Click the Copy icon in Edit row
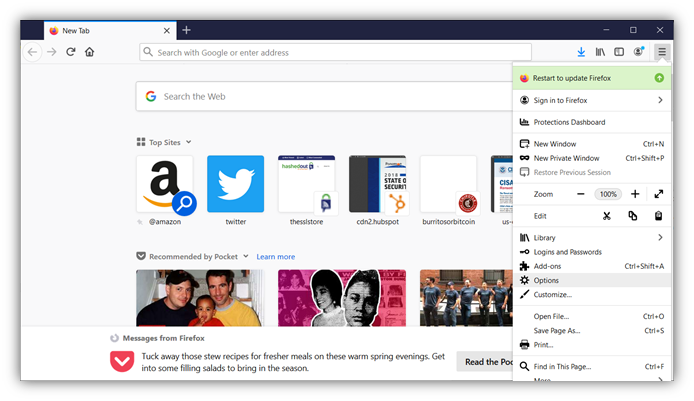Viewport: 694px width, 401px height. 632,216
